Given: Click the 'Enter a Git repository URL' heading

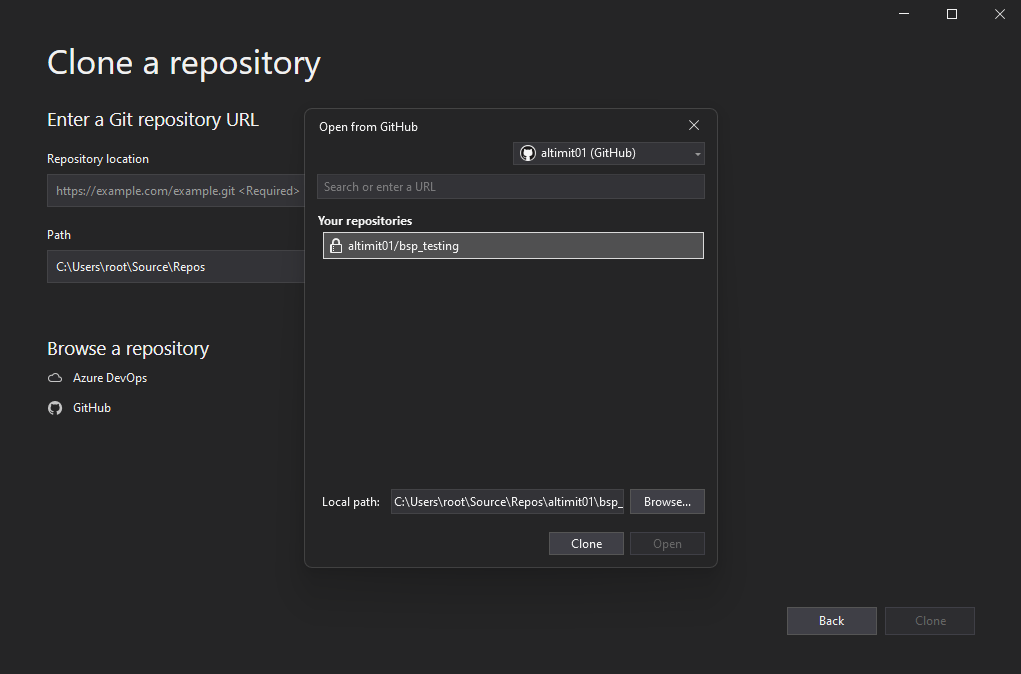Looking at the screenshot, I should tap(153, 120).
